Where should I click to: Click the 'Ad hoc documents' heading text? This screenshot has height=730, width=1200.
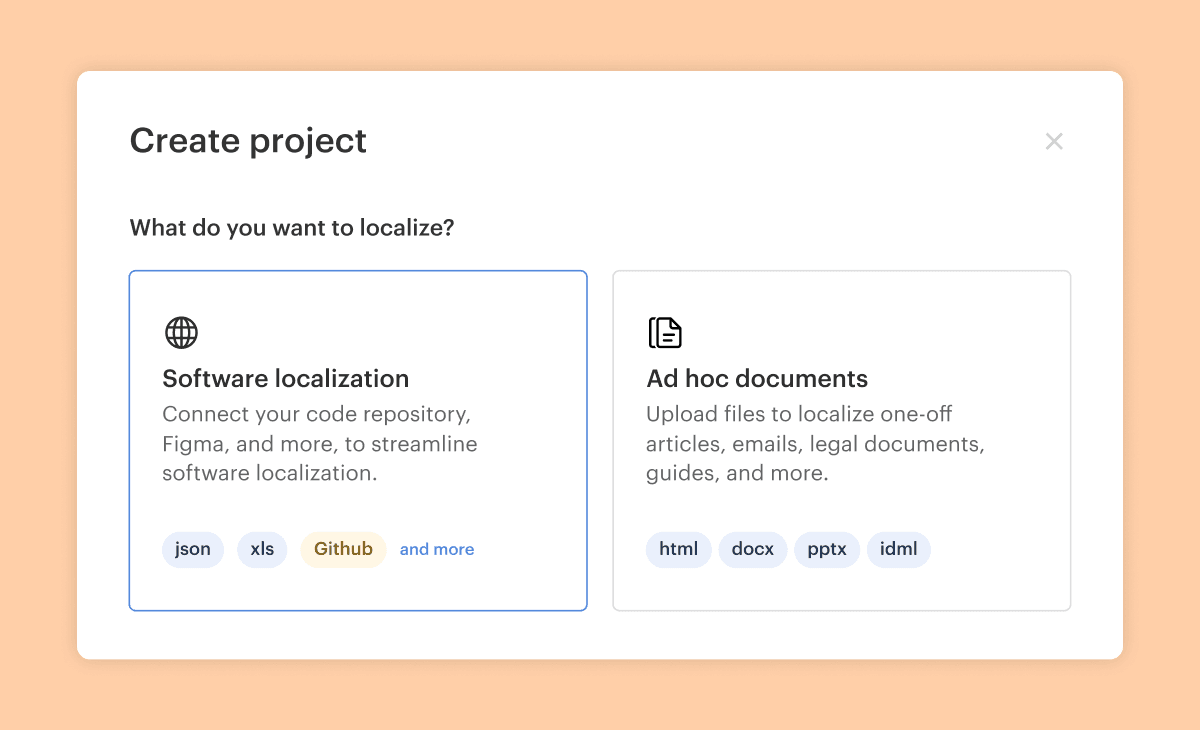coord(757,379)
